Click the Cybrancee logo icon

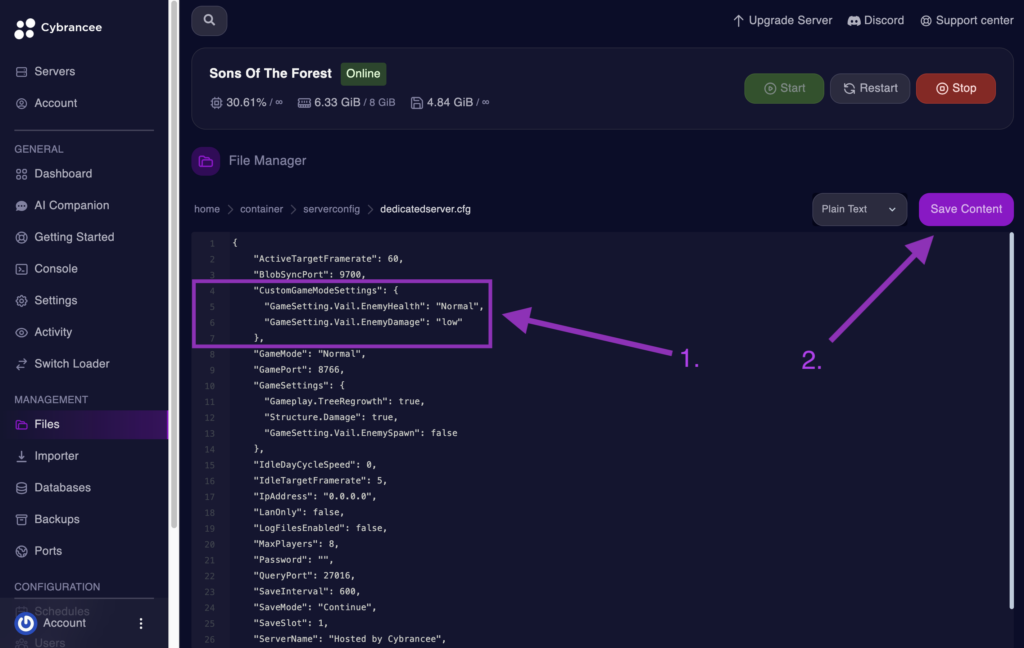(x=24, y=28)
